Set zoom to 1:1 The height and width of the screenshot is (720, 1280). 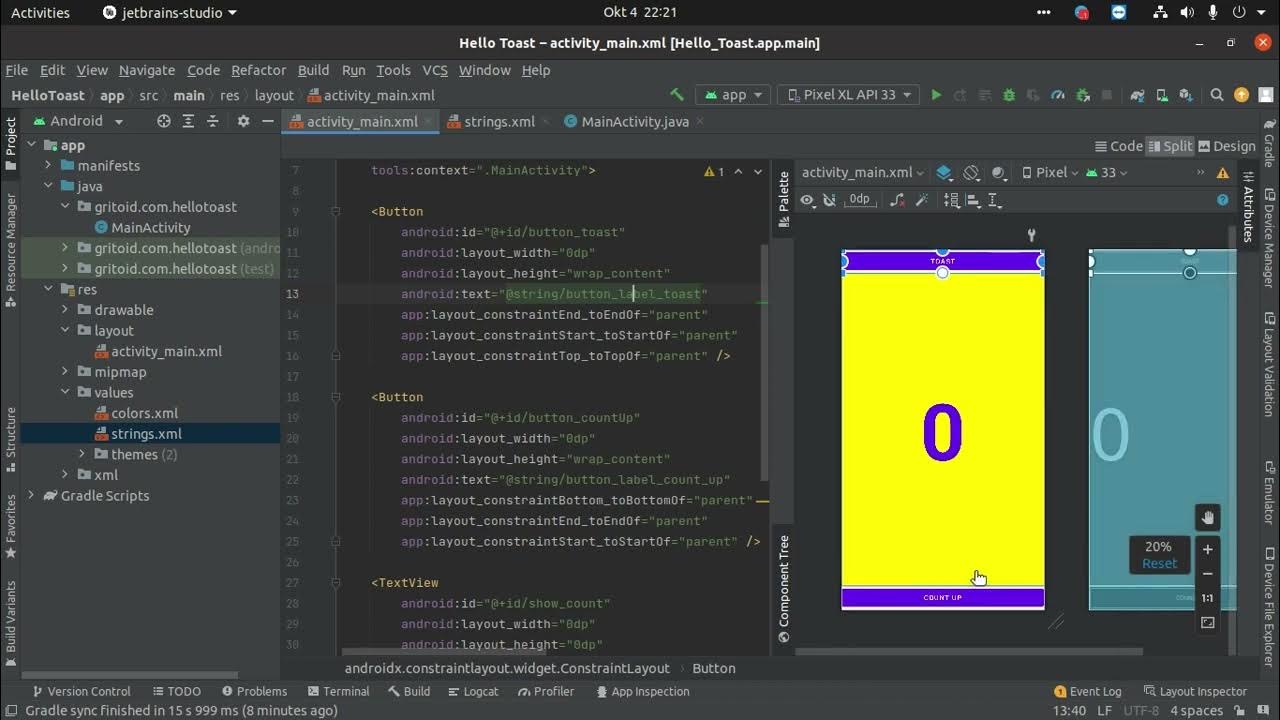click(1207, 598)
